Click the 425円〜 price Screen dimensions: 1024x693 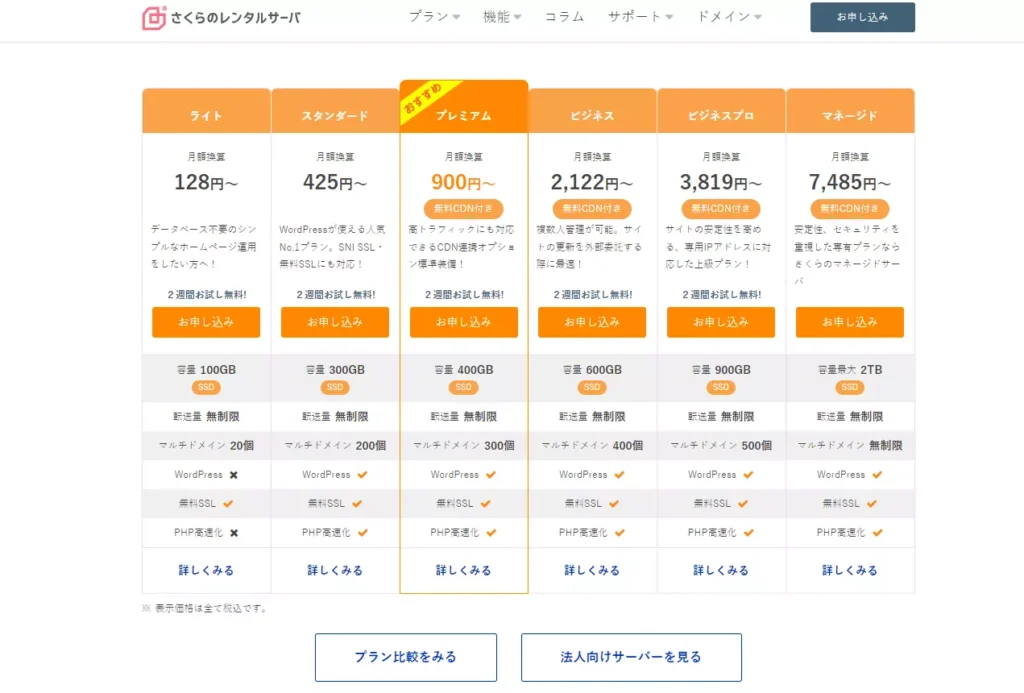pos(334,182)
